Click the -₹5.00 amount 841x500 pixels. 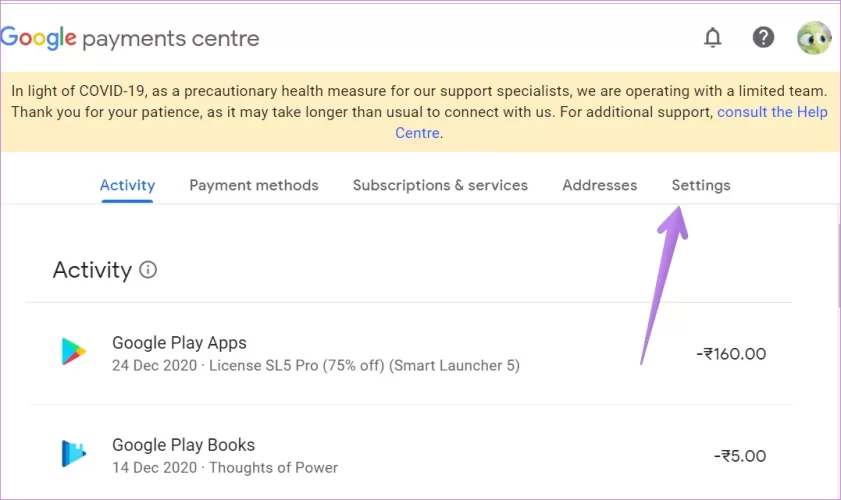point(740,455)
